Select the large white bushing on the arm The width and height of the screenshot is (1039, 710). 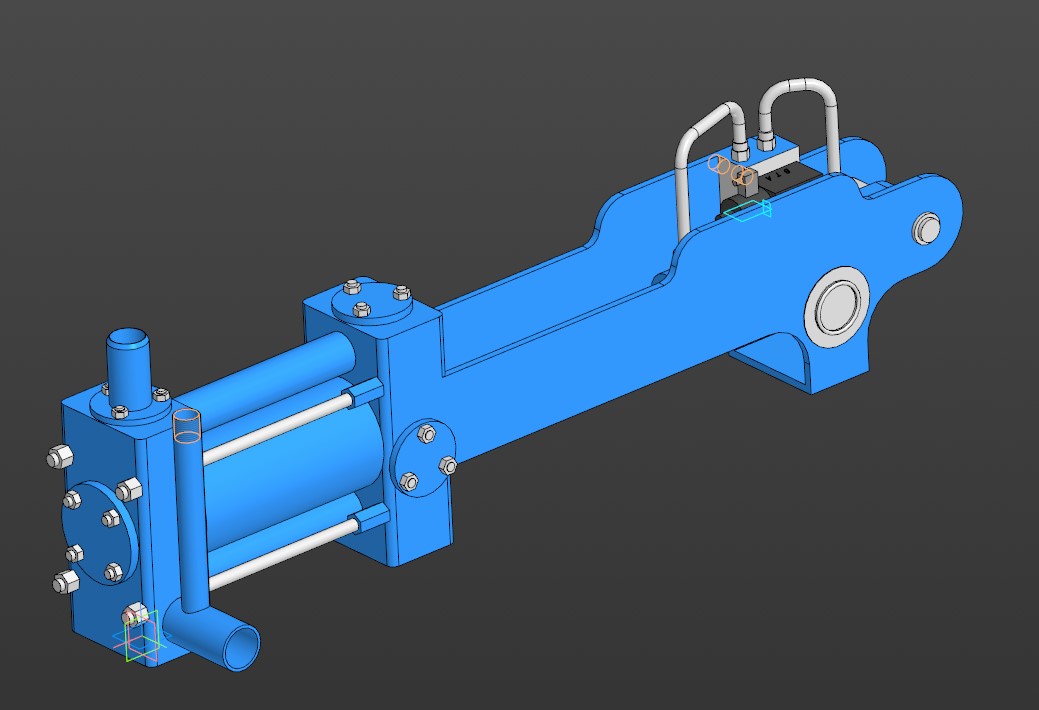837,307
